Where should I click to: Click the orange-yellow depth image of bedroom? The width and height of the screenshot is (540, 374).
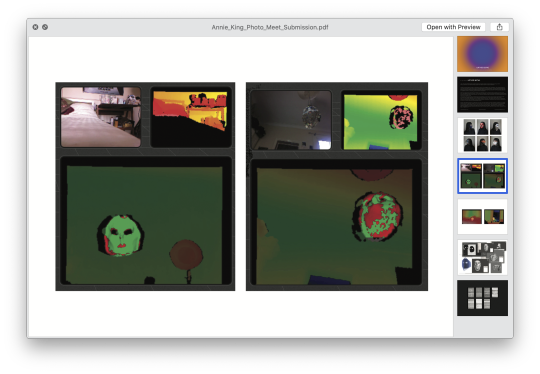pos(190,111)
